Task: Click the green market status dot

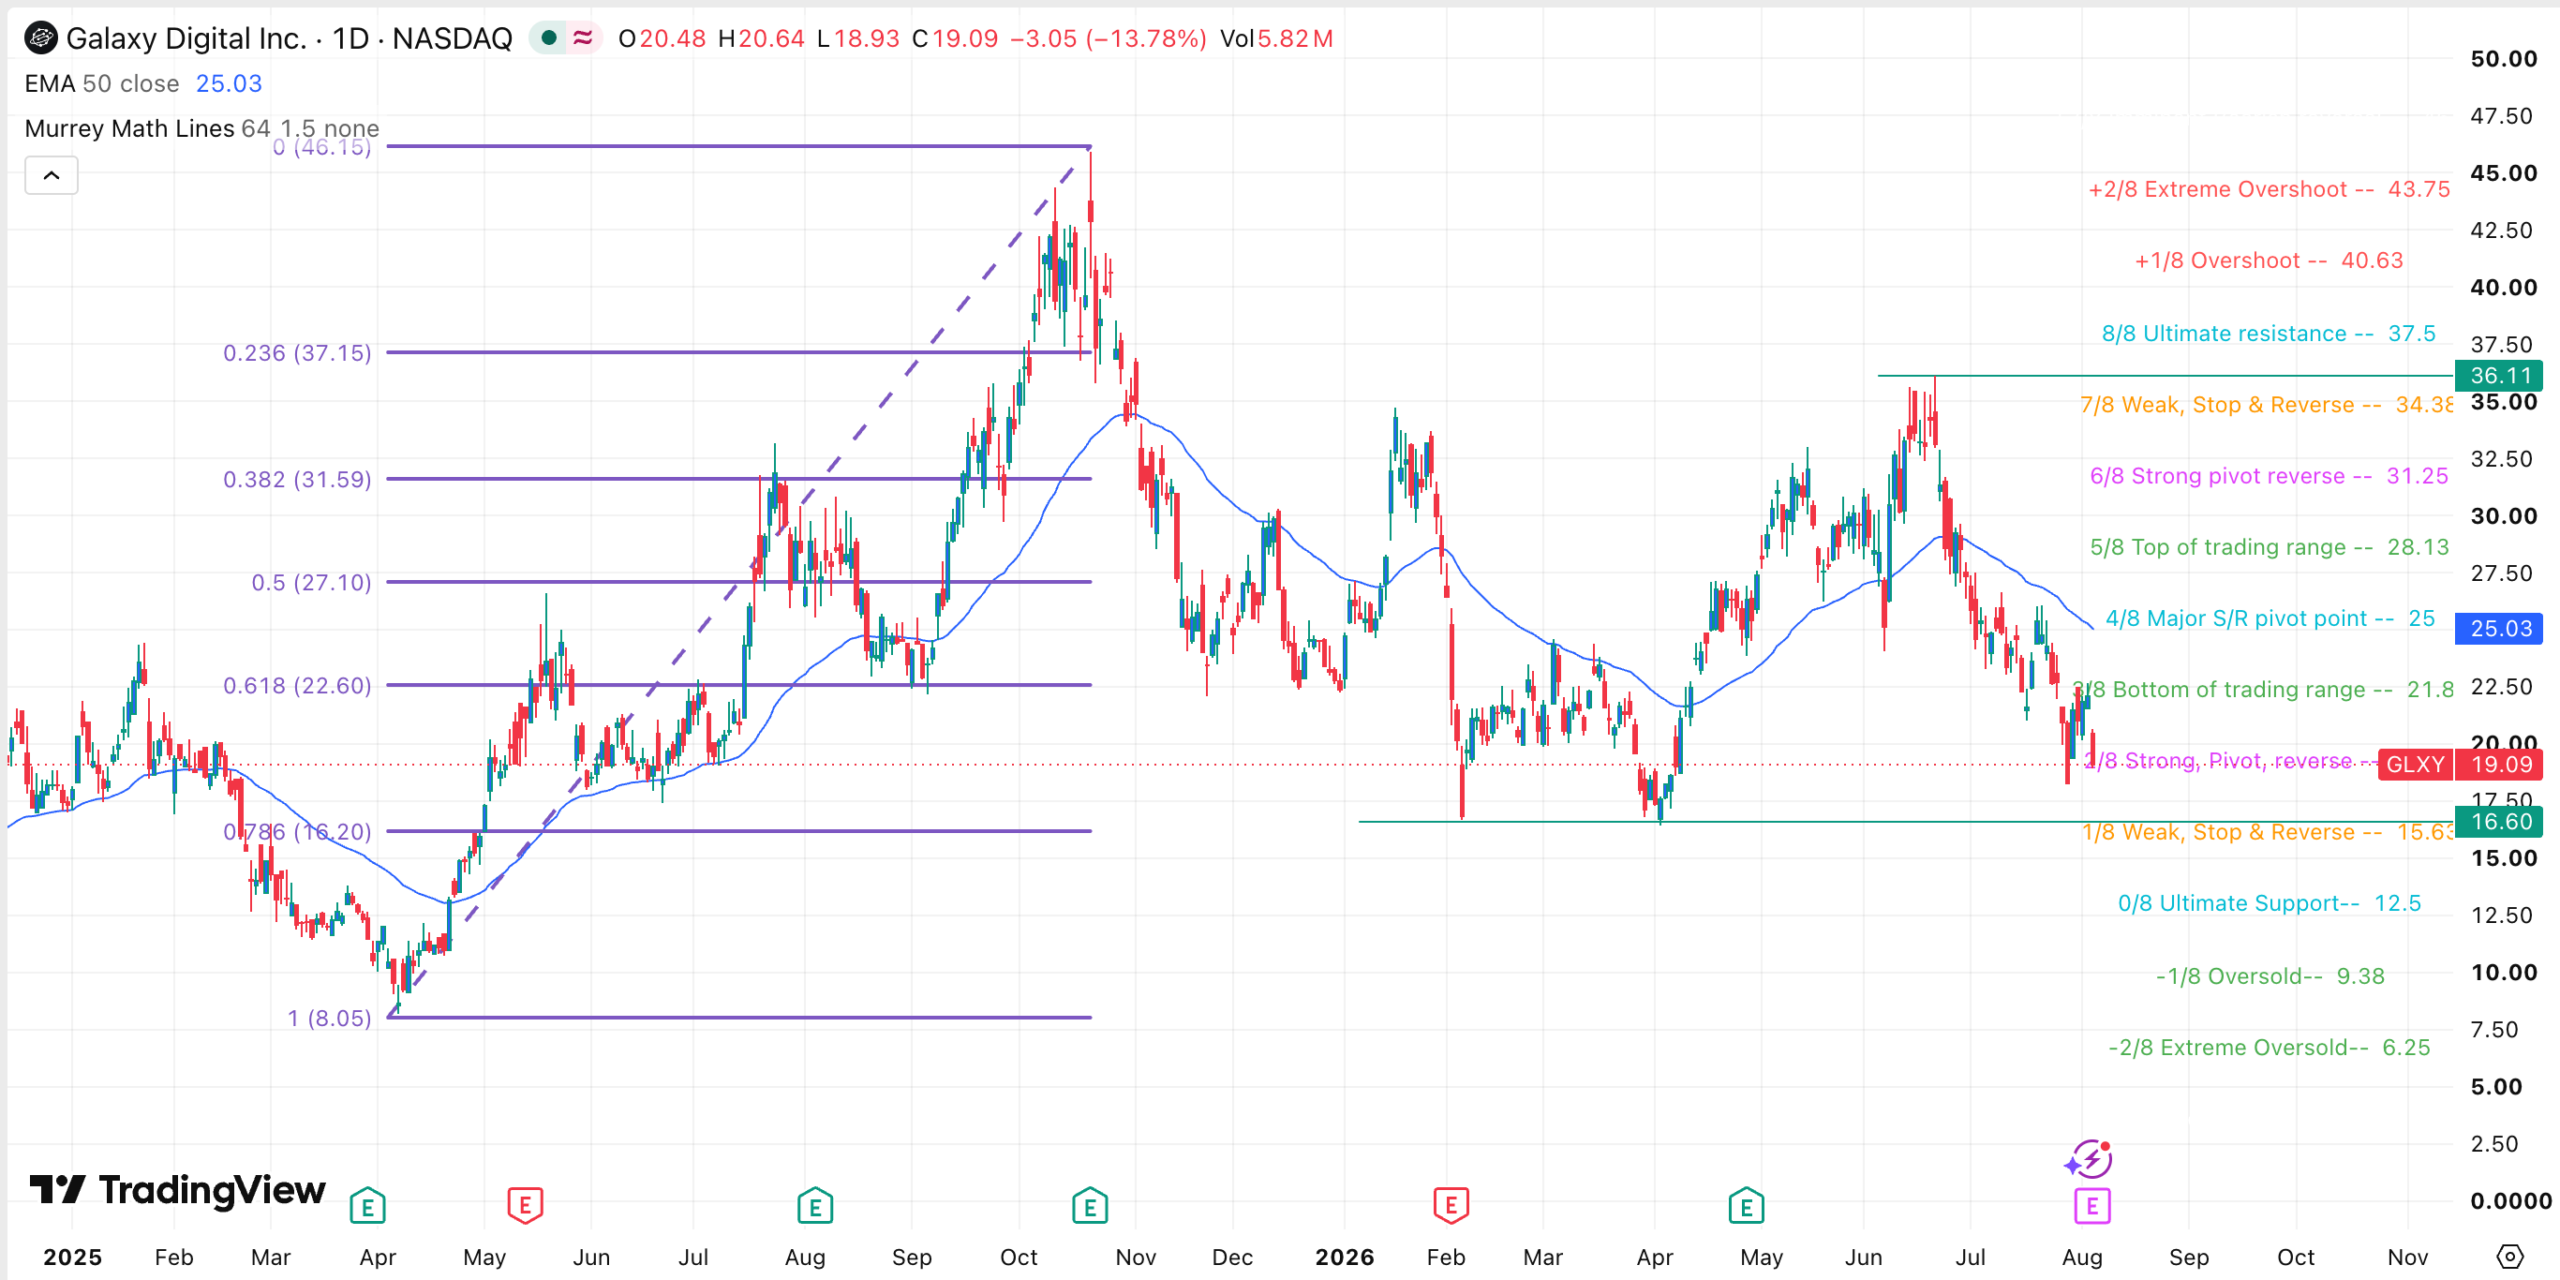Action: (548, 38)
